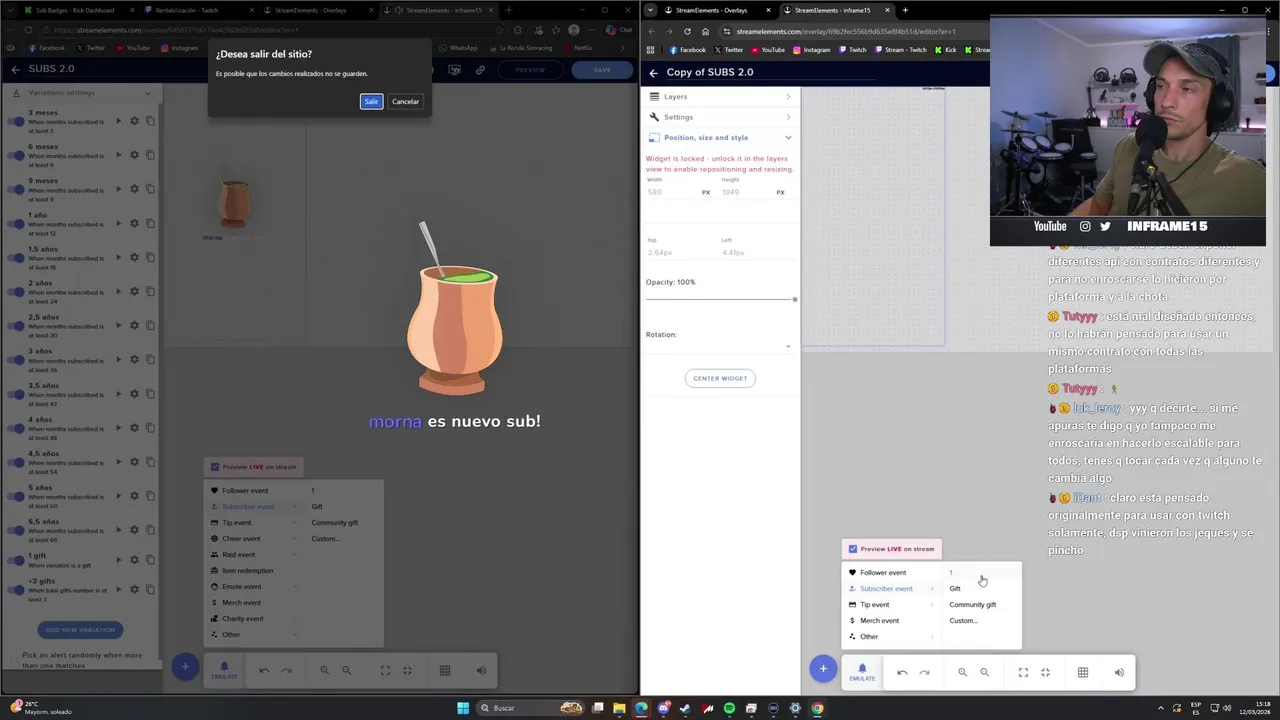Toggle the 2 años variation switch
Viewport: 1280px width, 720px height.
click(17, 292)
